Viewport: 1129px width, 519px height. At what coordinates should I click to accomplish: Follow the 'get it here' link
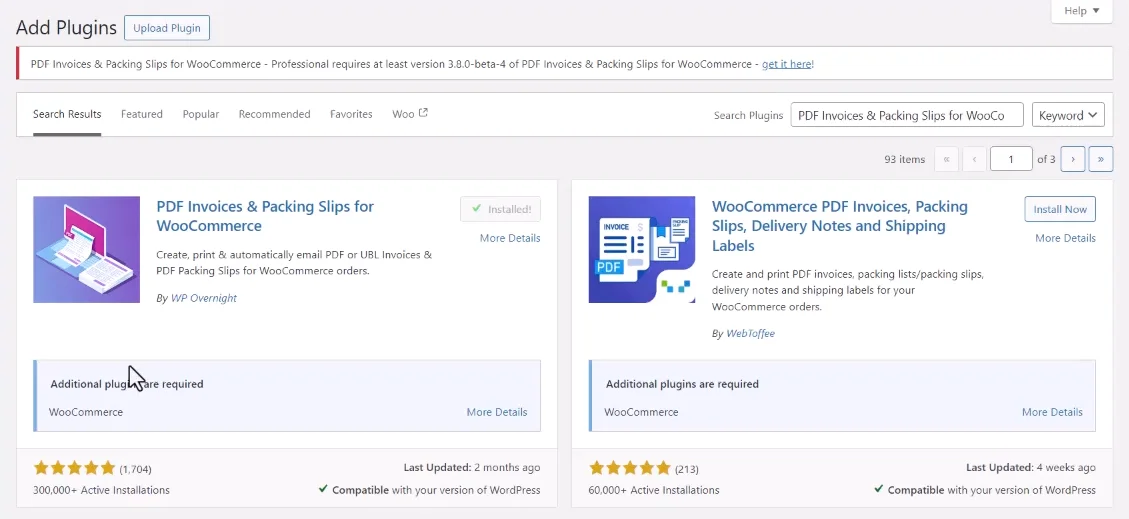786,64
